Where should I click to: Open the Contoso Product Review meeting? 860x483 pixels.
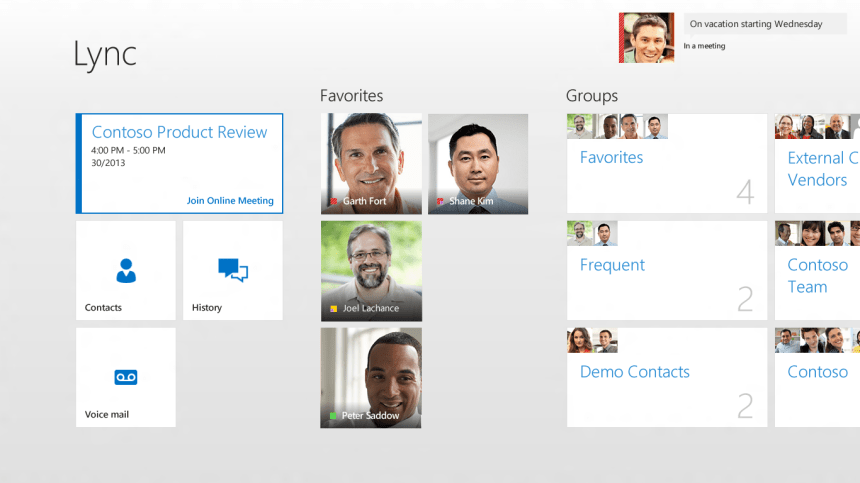(180, 133)
